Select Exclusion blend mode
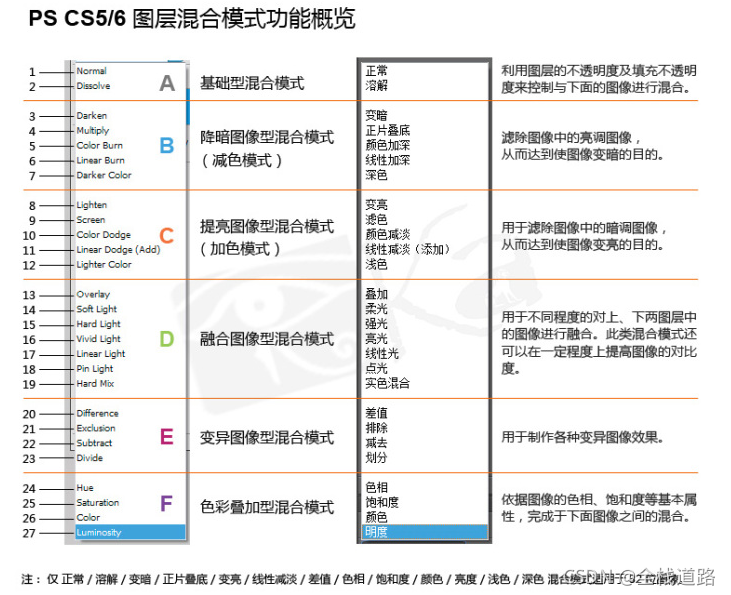This screenshot has height=595, width=731. pyautogui.click(x=96, y=429)
